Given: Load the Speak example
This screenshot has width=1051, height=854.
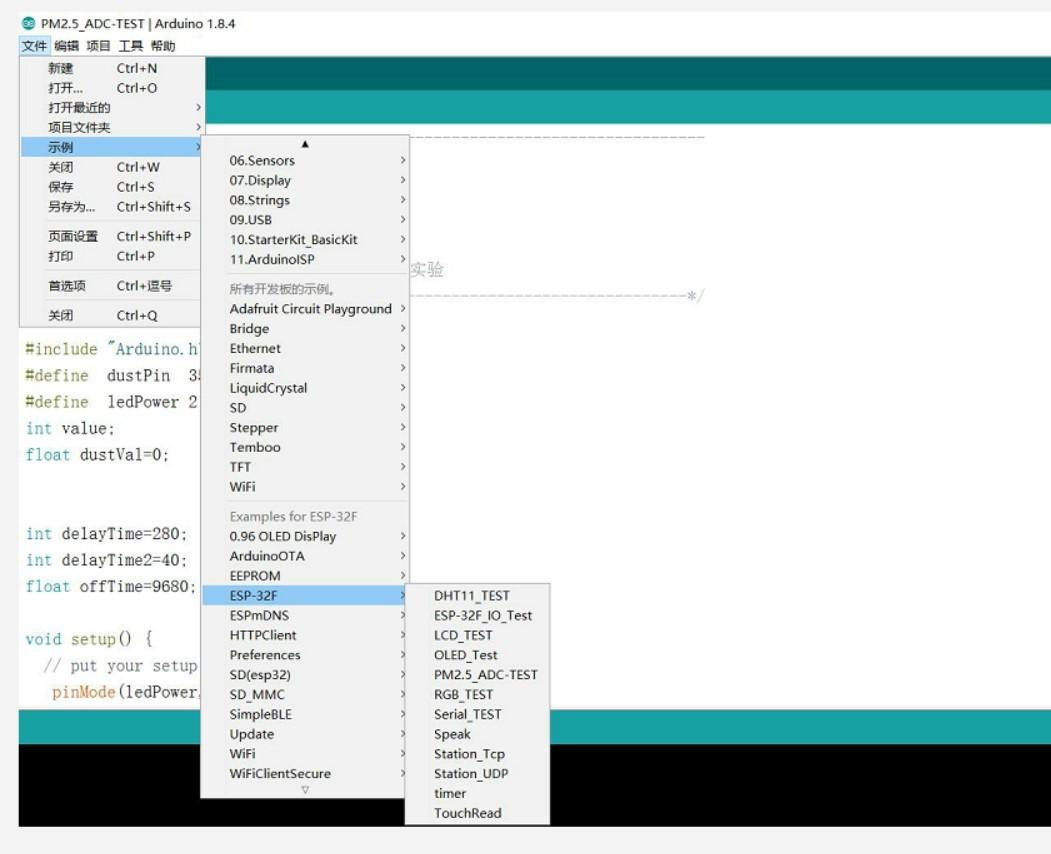Looking at the screenshot, I should coord(477,734).
